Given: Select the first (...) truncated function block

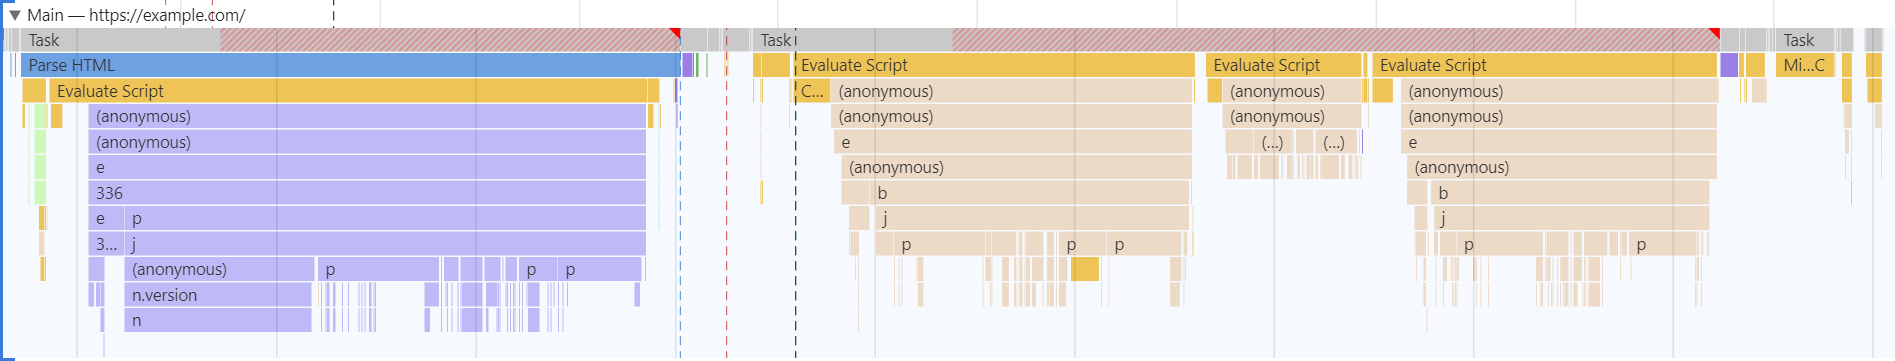Looking at the screenshot, I should click(1272, 142).
